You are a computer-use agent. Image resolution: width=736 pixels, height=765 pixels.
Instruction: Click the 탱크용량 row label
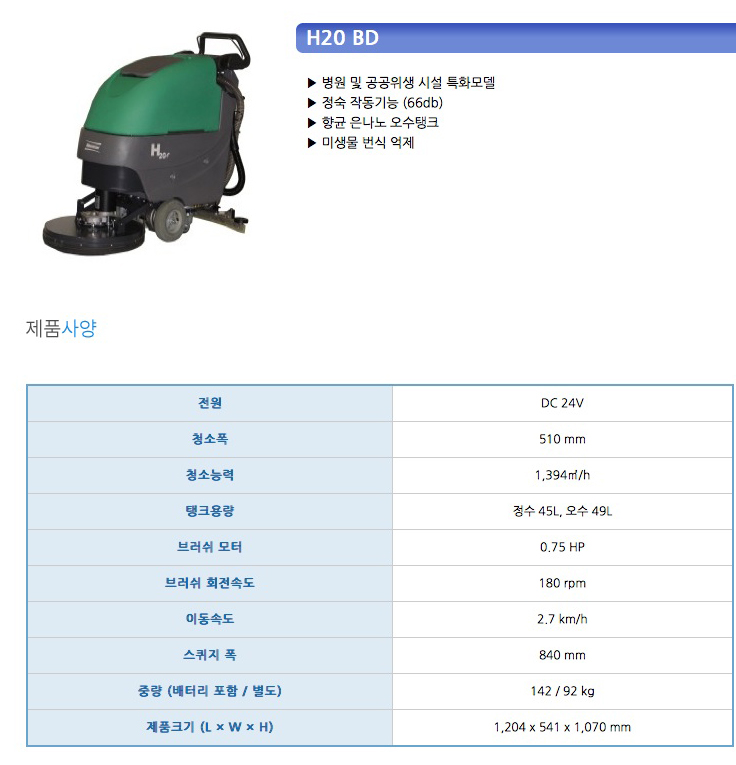[x=210, y=511]
